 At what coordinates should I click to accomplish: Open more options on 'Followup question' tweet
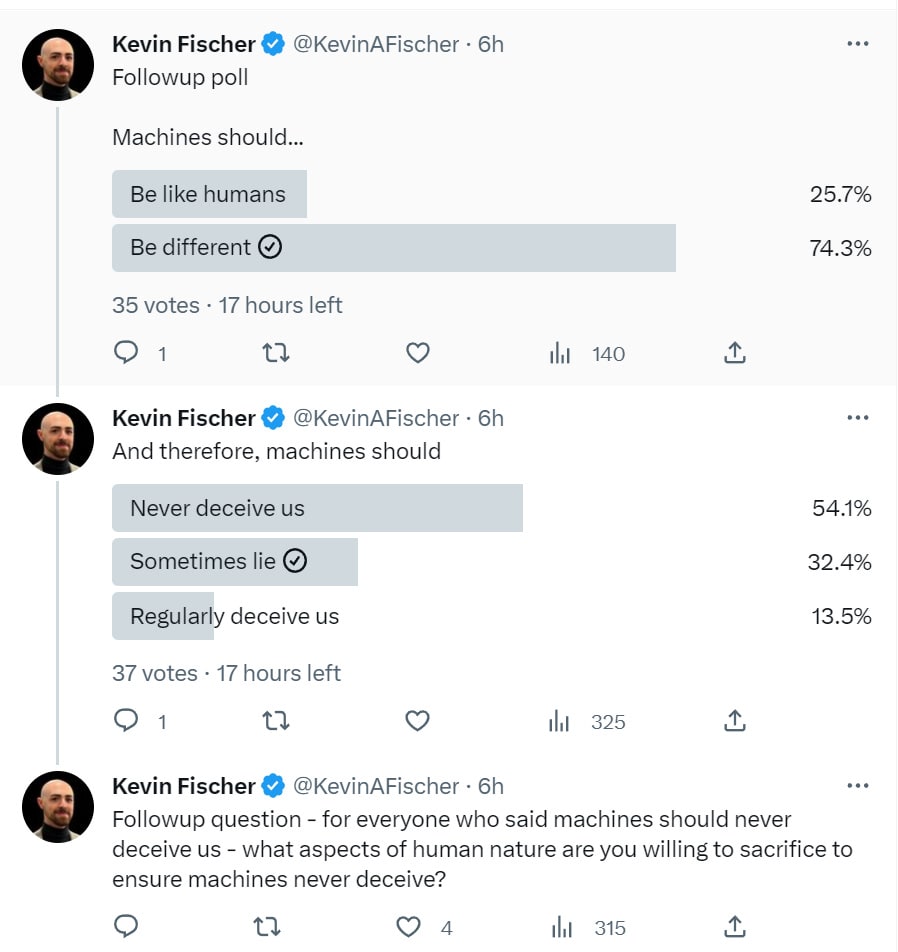pos(857,786)
